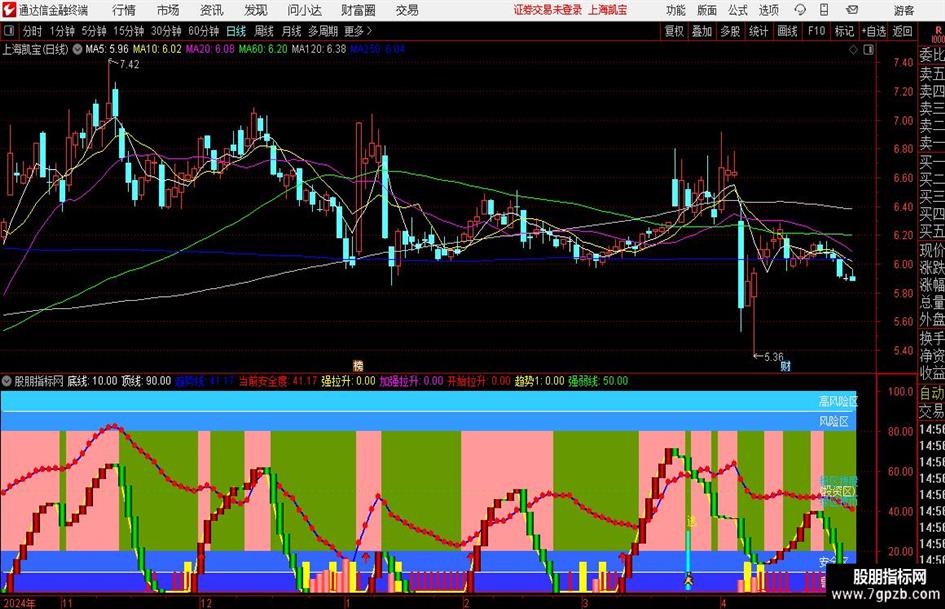Viewport: 945px width, 609px height.
Task: Expand the 上海凯宝(日线) indicator dropdown arrow
Action: [x=77, y=49]
